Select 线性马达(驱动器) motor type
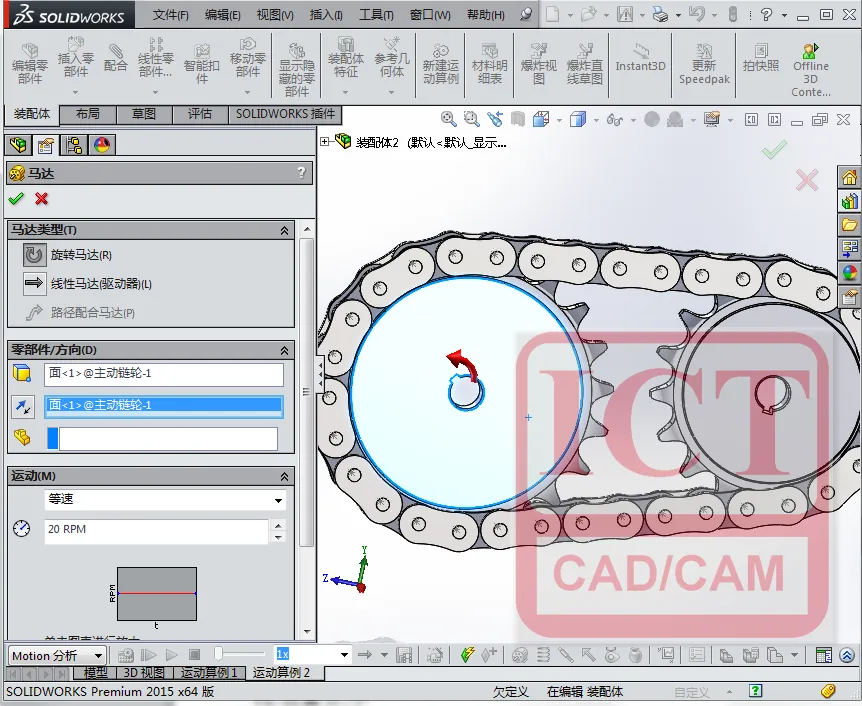The width and height of the screenshot is (862, 706). coord(34,283)
